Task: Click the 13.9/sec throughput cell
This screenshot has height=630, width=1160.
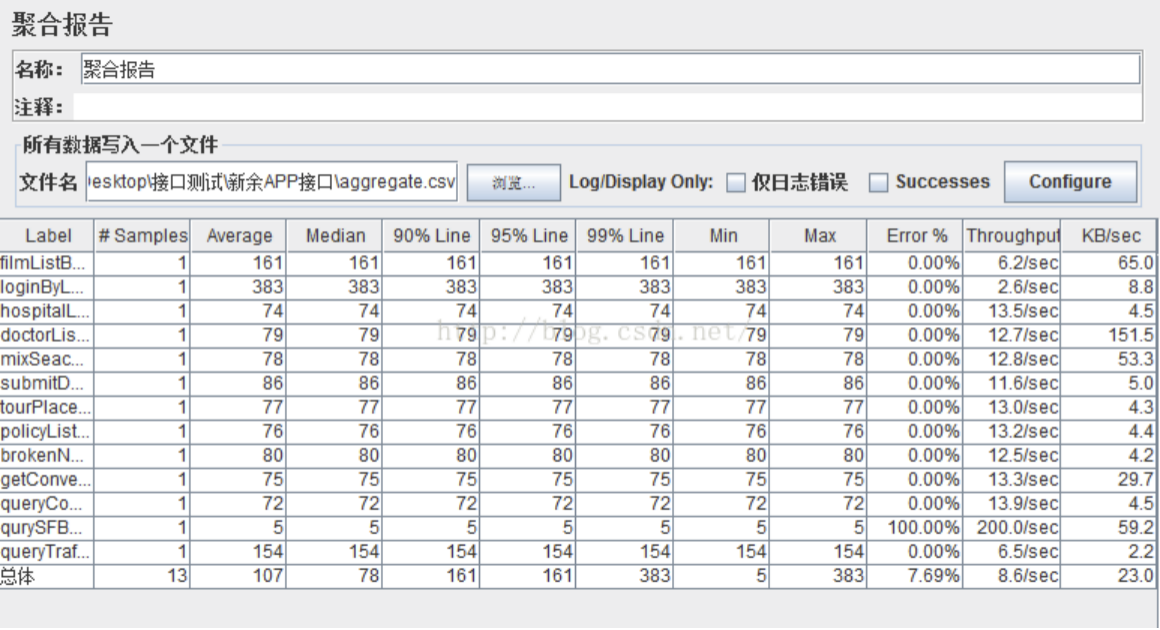Action: point(1011,504)
